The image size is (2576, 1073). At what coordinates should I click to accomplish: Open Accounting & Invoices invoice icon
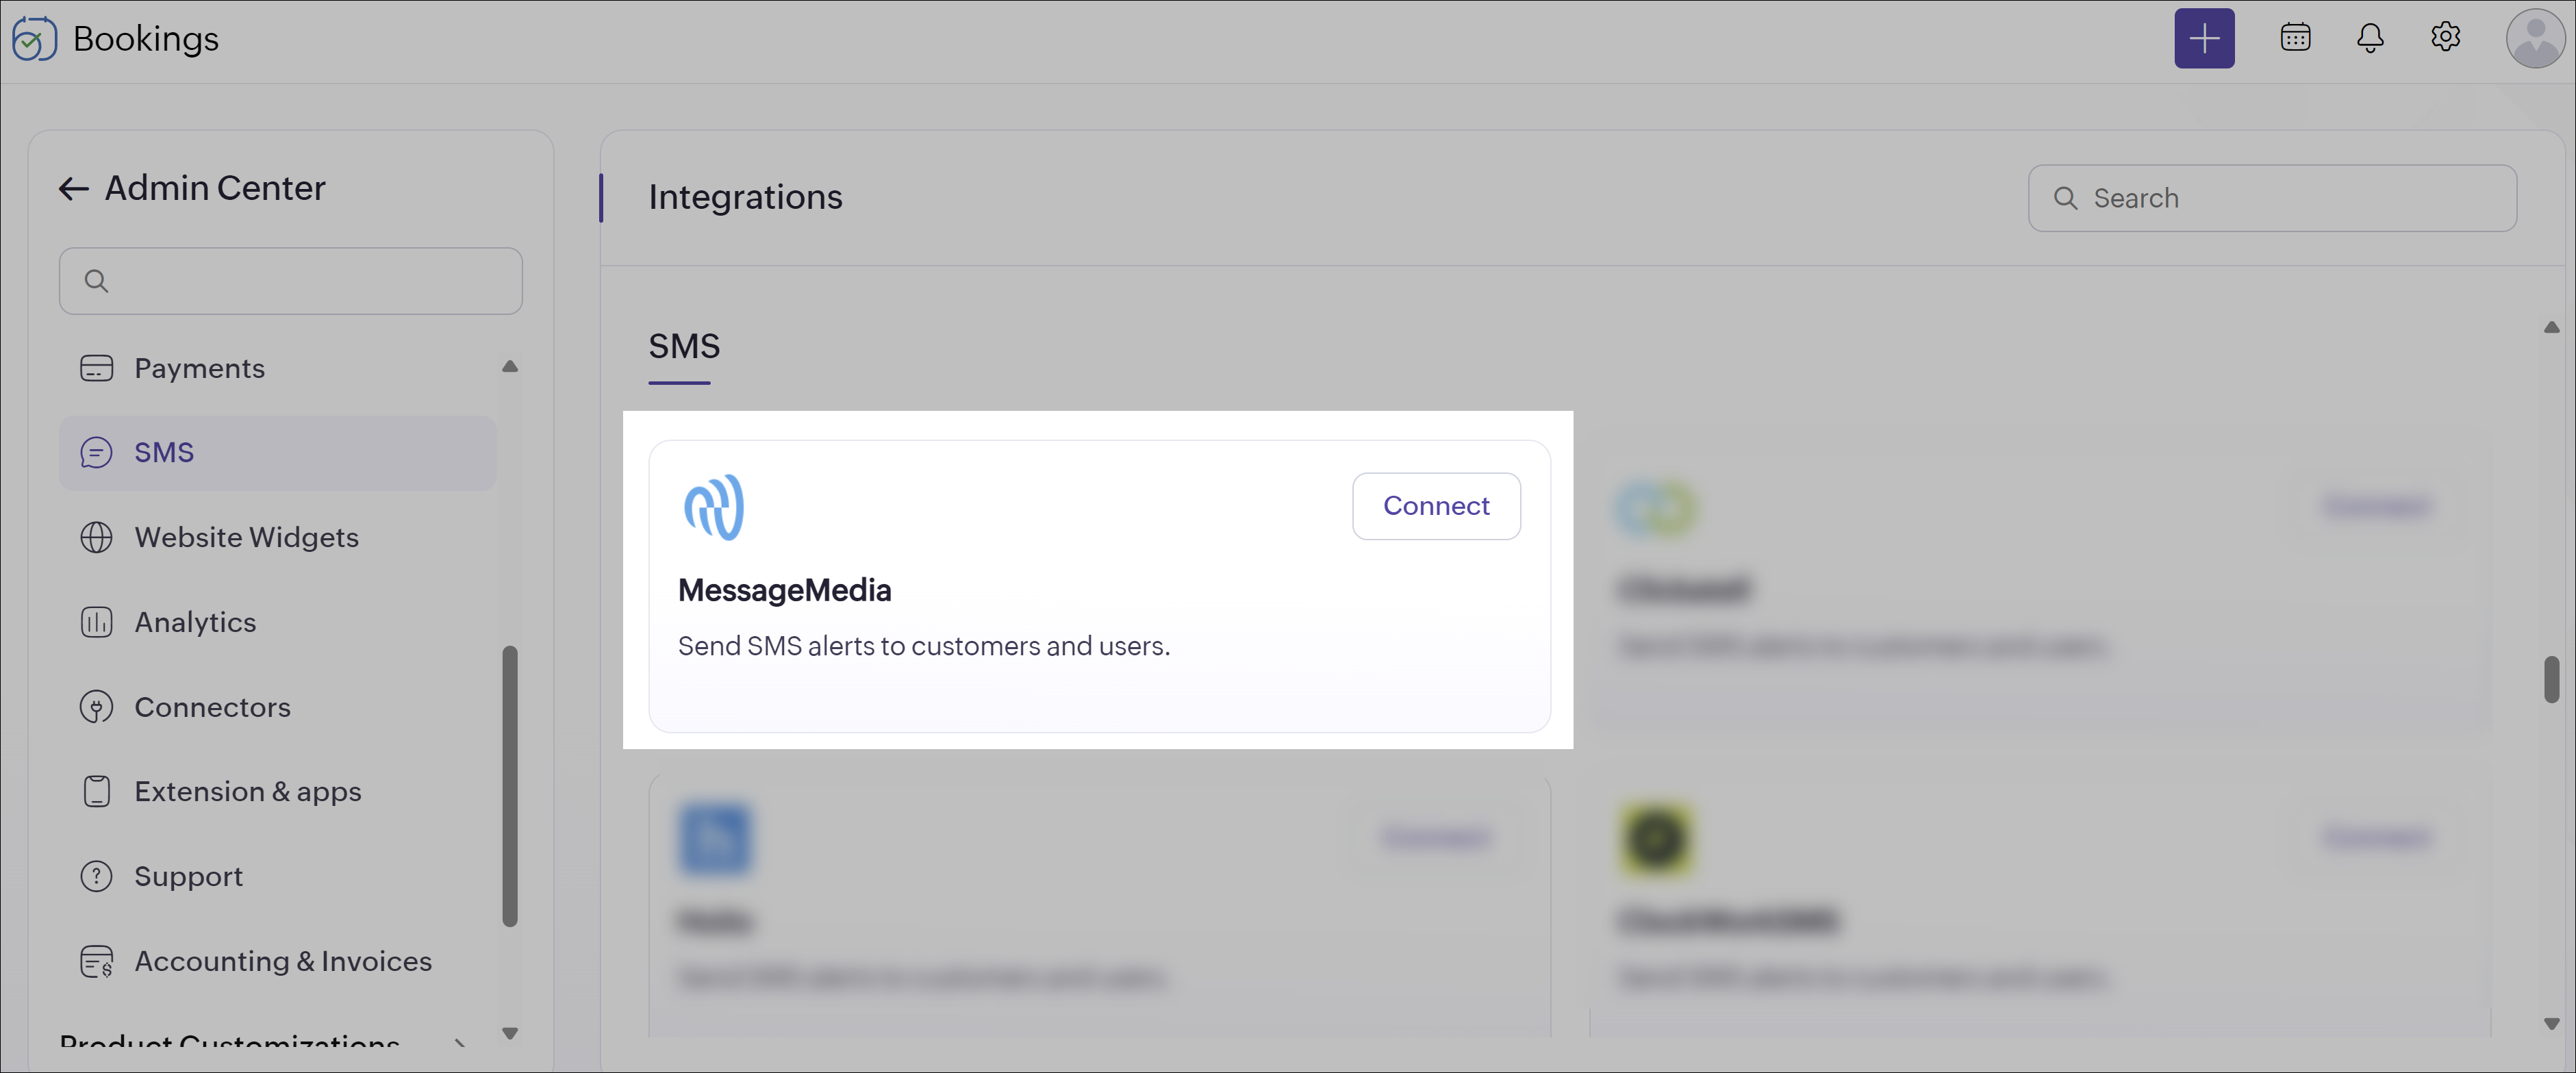point(96,961)
